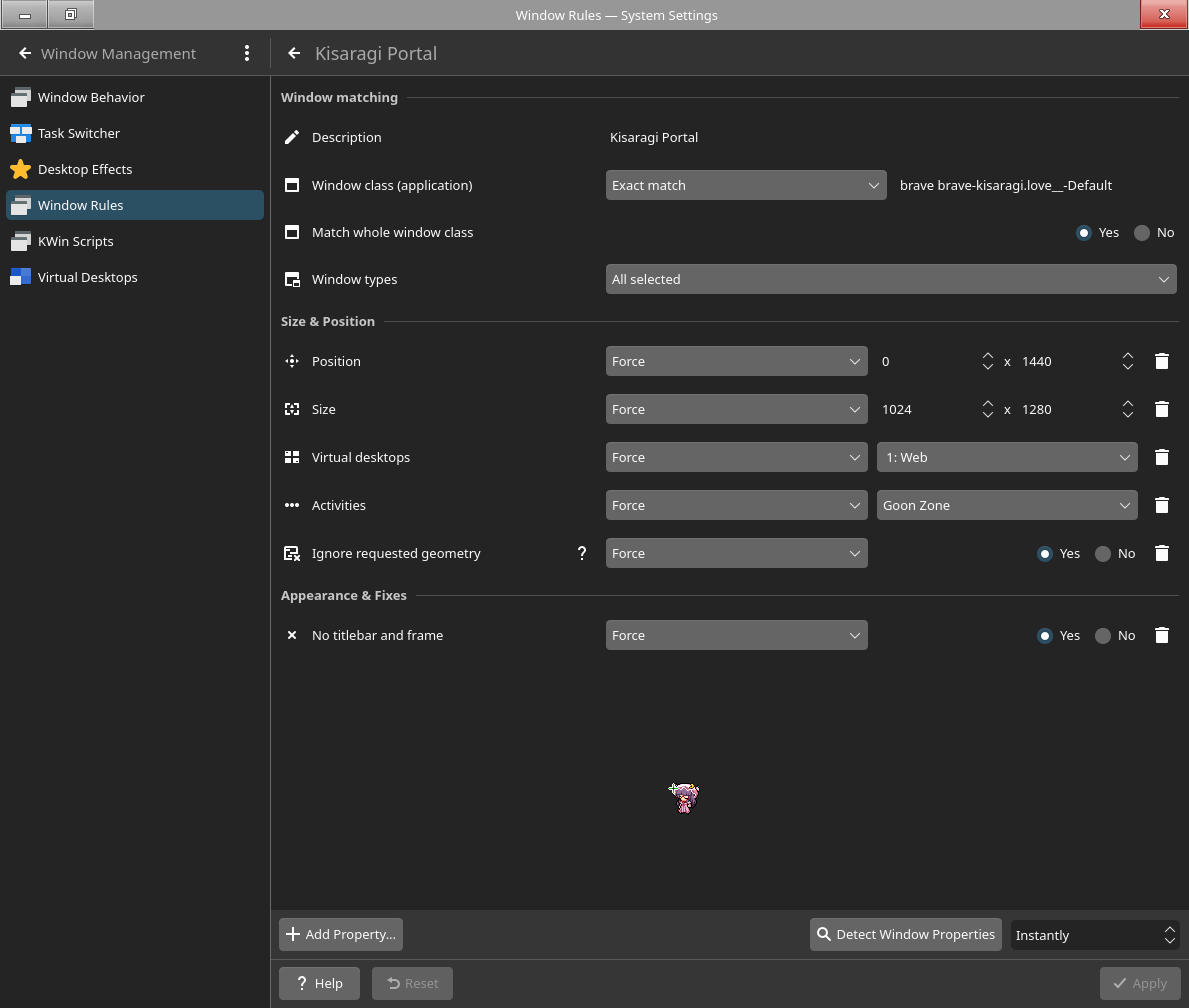Delete the No titlebar and frame property

(1162, 636)
